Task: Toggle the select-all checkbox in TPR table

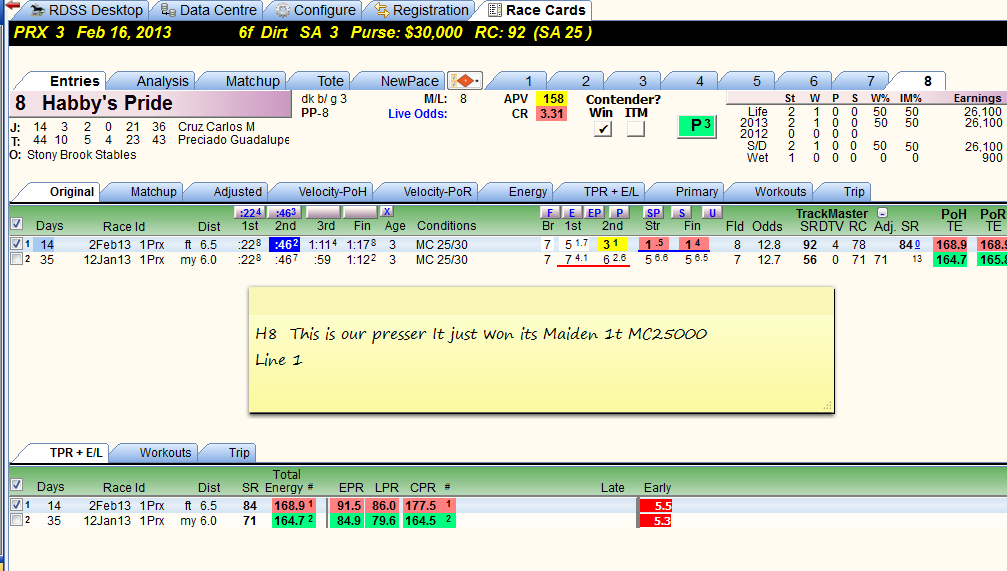Action: 17,485
